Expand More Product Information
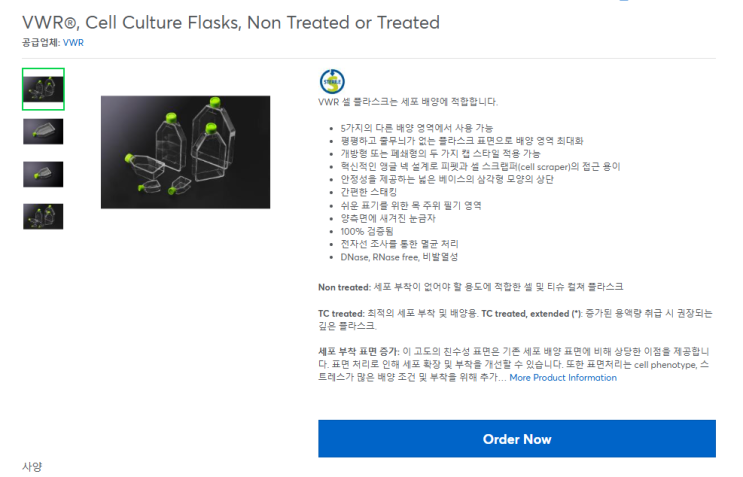This screenshot has width=743, height=477. pos(563,378)
